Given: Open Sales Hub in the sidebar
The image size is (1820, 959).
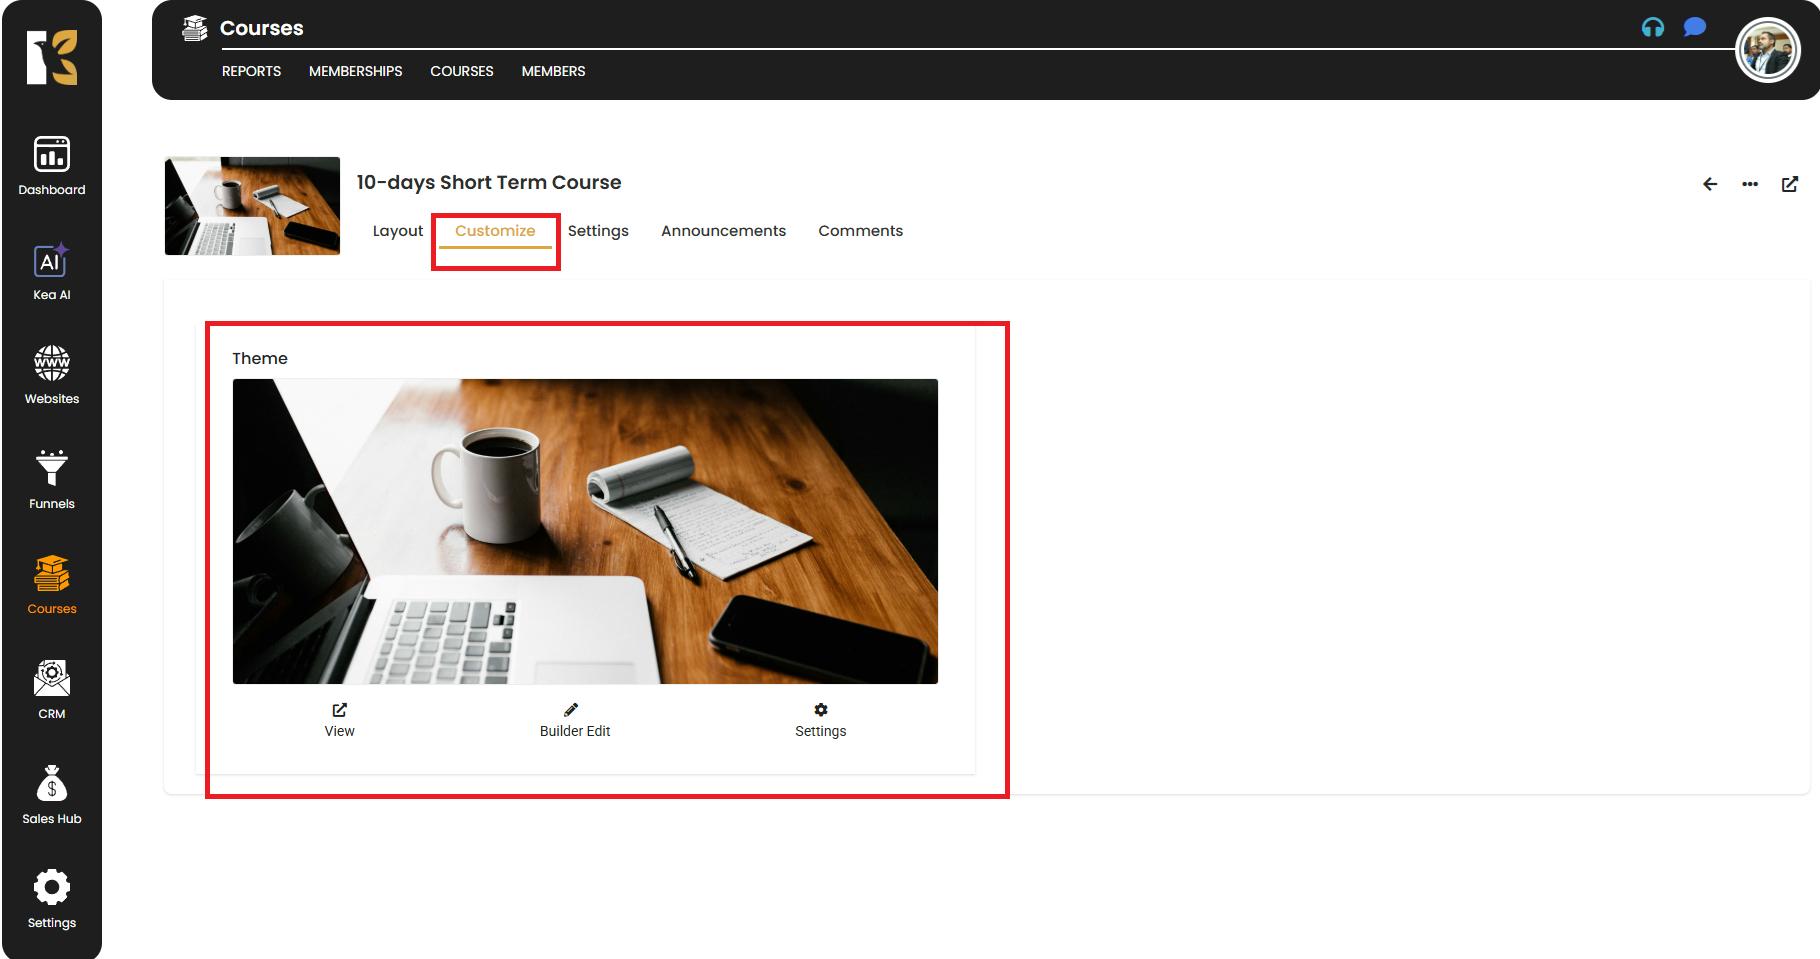Looking at the screenshot, I should tap(52, 795).
